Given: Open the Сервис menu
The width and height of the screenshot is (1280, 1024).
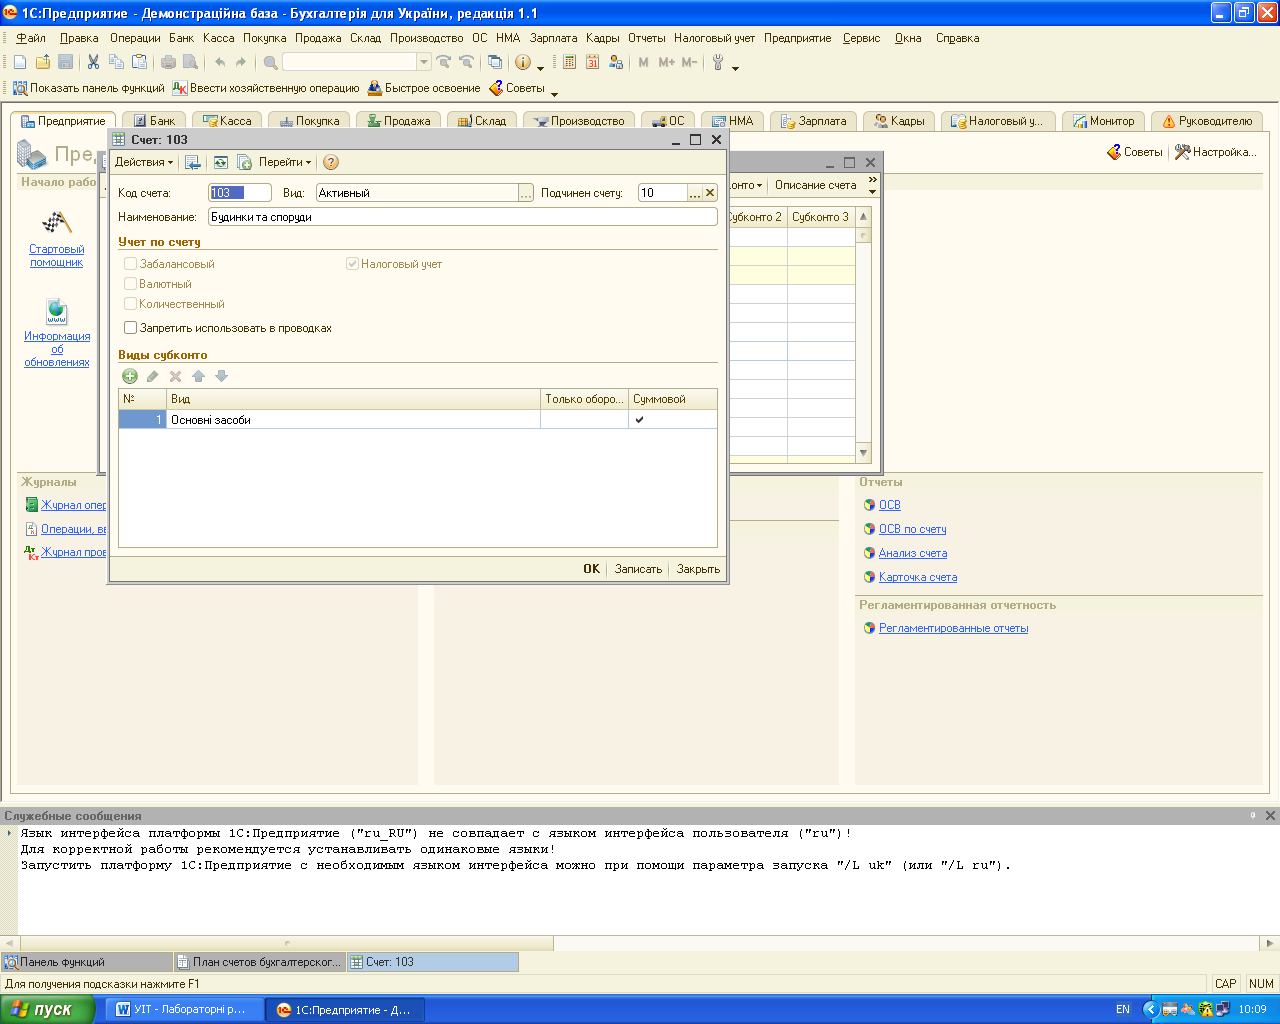Looking at the screenshot, I should pos(861,38).
